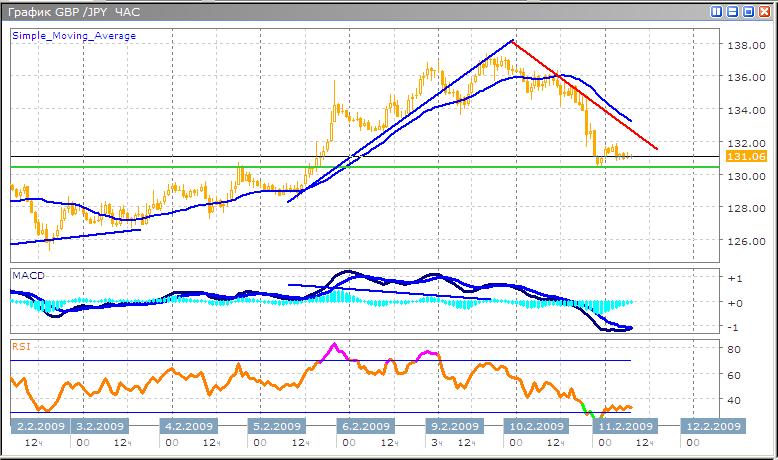Select the 5.2.2009 date marker
This screenshot has height=460, width=778.
[x=277, y=425]
